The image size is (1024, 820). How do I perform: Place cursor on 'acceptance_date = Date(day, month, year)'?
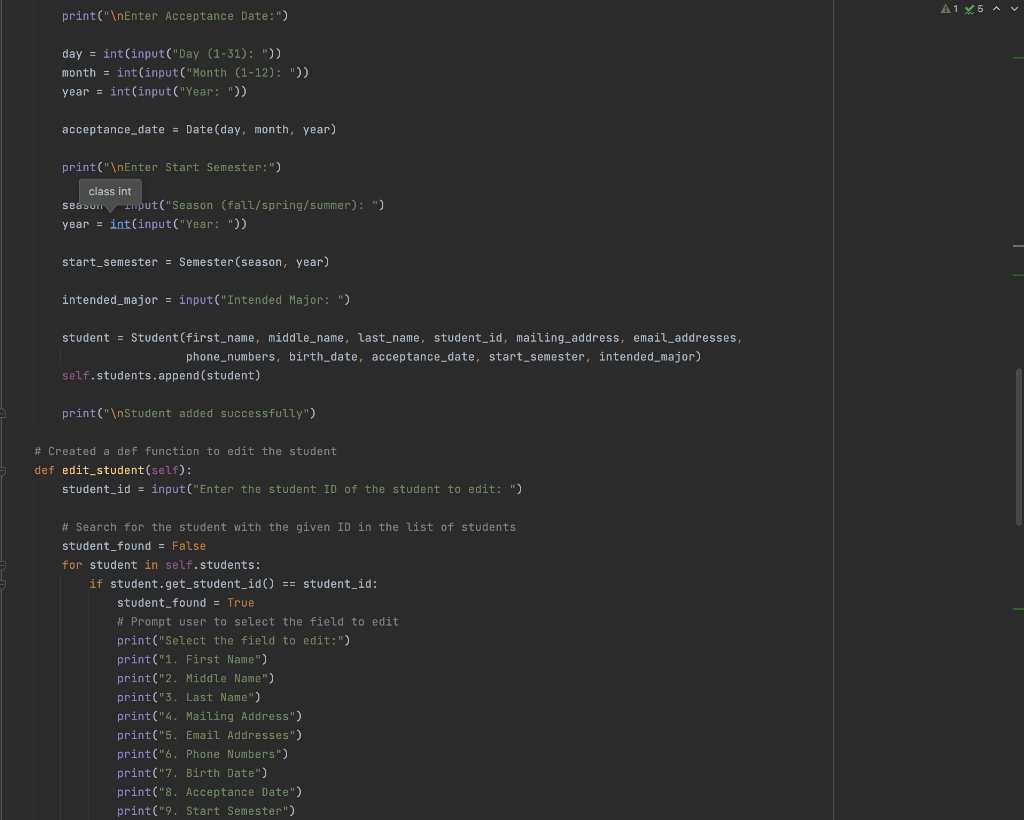click(x=199, y=129)
